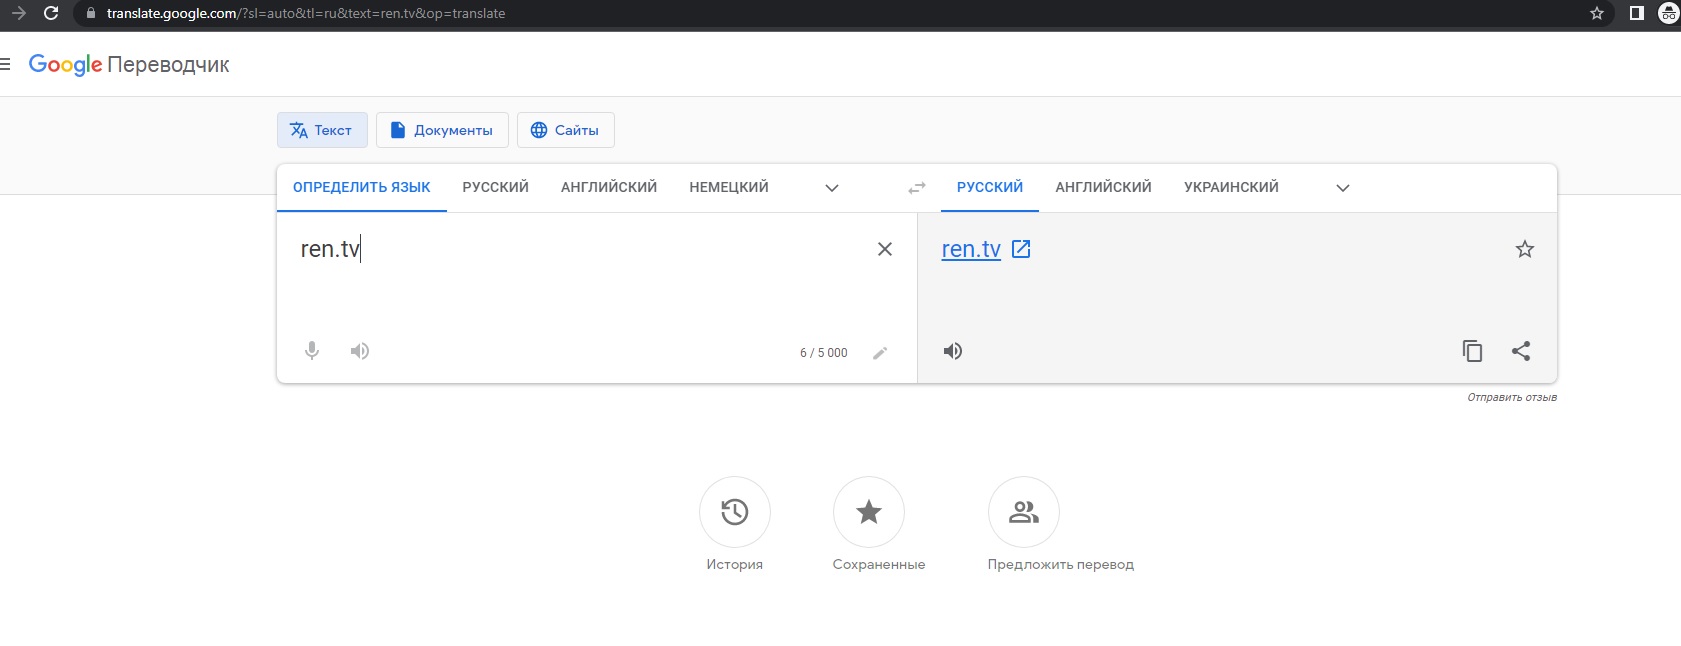The width and height of the screenshot is (1681, 646).
Task: Clear source text with X button
Action: coord(885,249)
